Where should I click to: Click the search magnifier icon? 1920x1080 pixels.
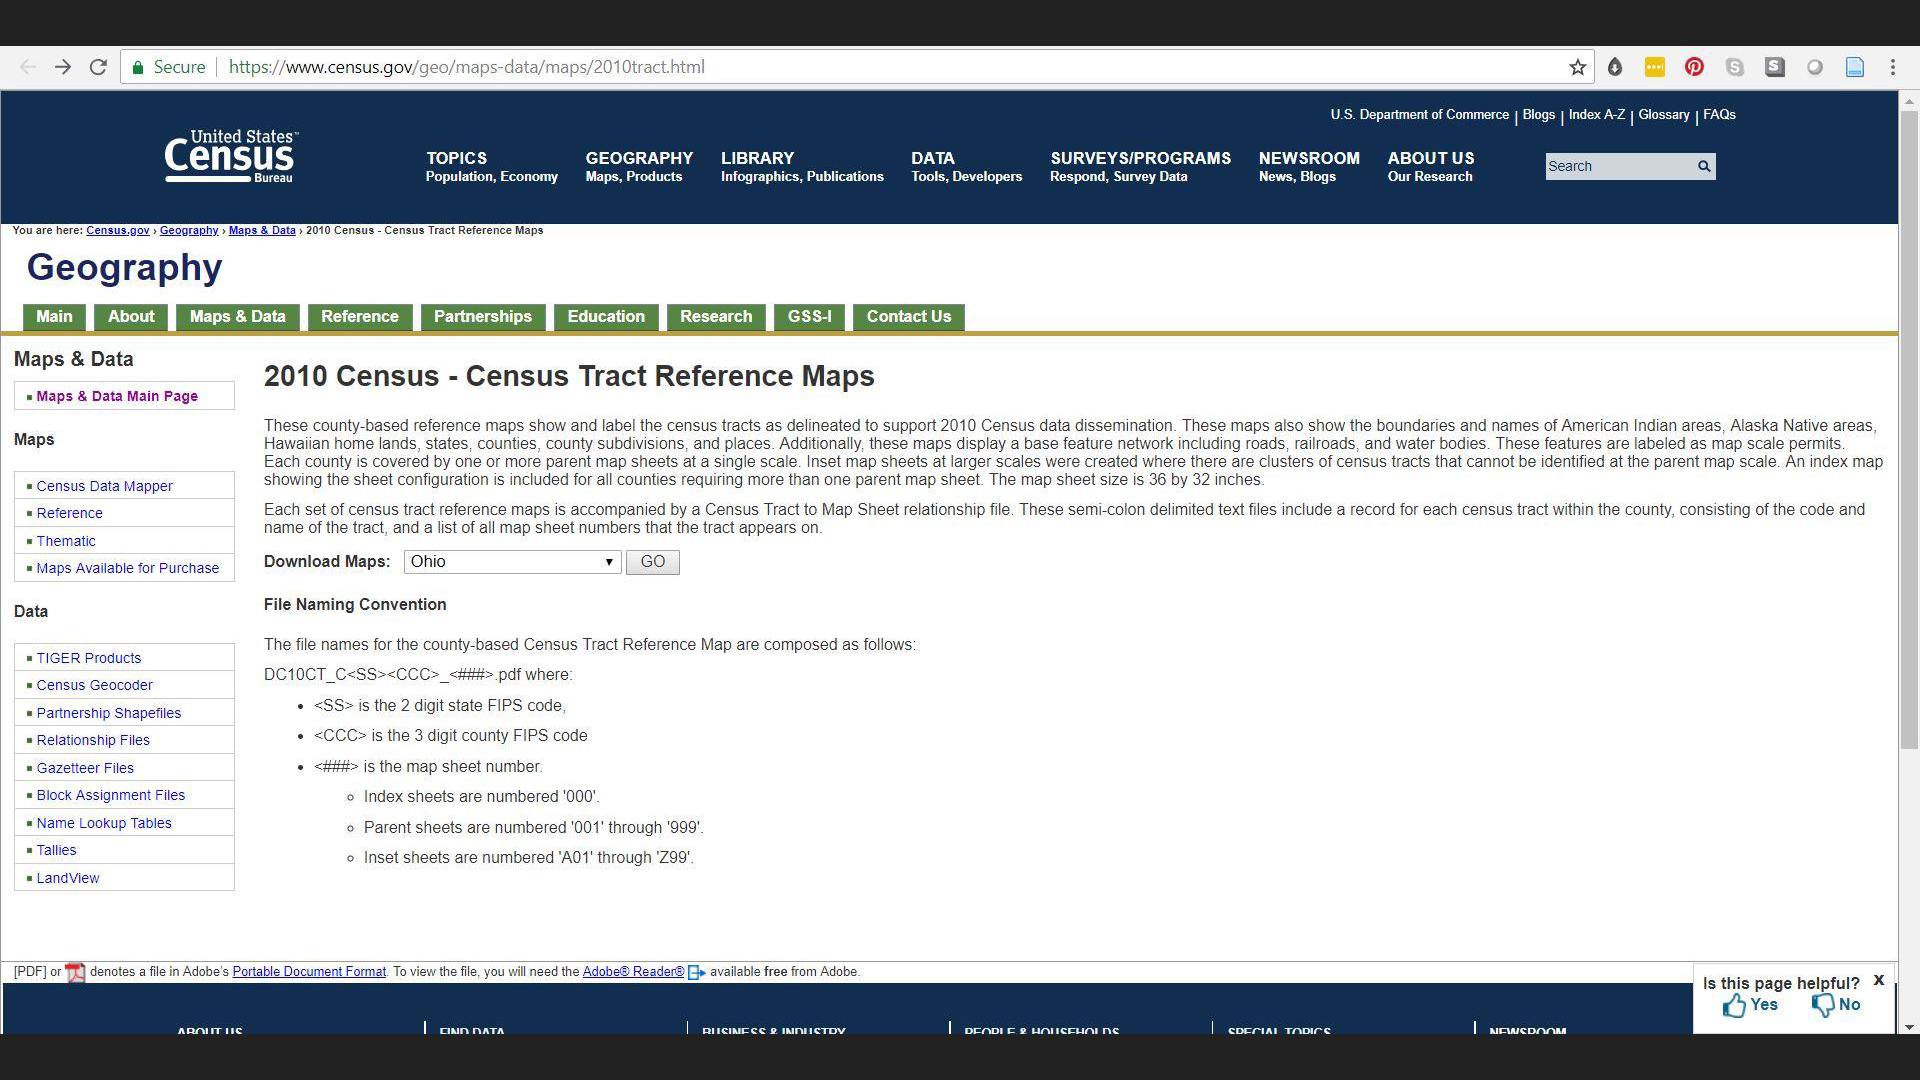1704,166
